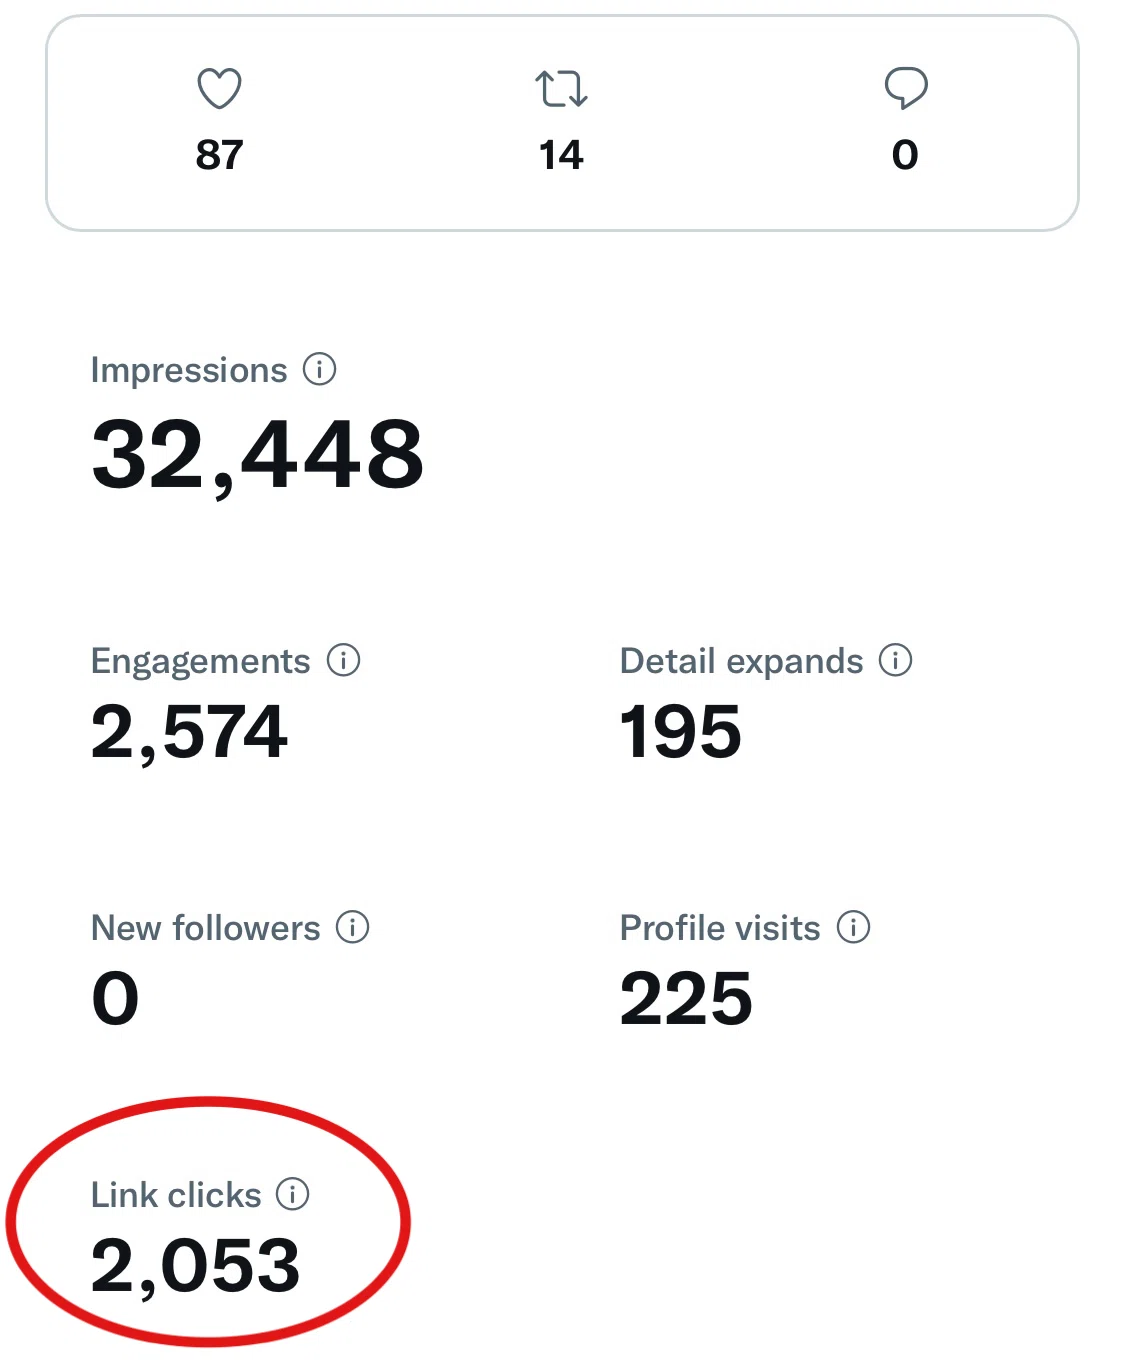Click the 2,574 engagements value
This screenshot has height=1368, width=1125.
tap(189, 733)
